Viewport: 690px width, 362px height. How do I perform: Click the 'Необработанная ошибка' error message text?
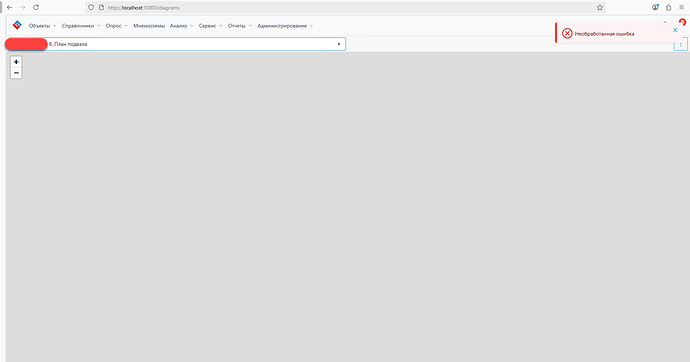604,34
